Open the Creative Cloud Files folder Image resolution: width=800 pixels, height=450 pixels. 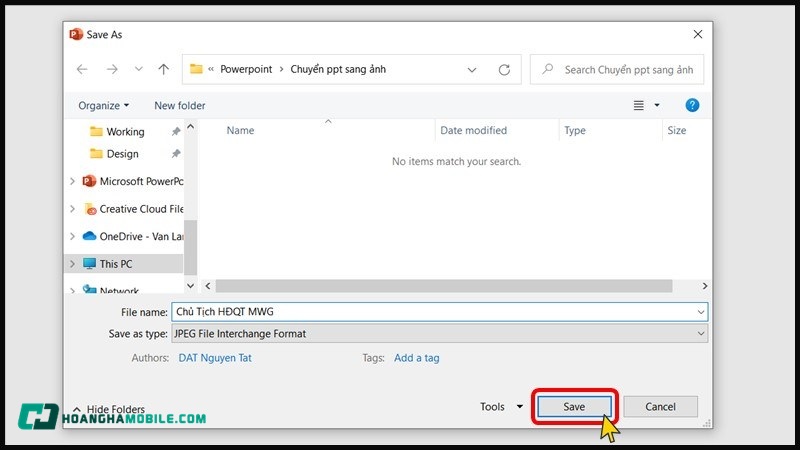[140, 209]
